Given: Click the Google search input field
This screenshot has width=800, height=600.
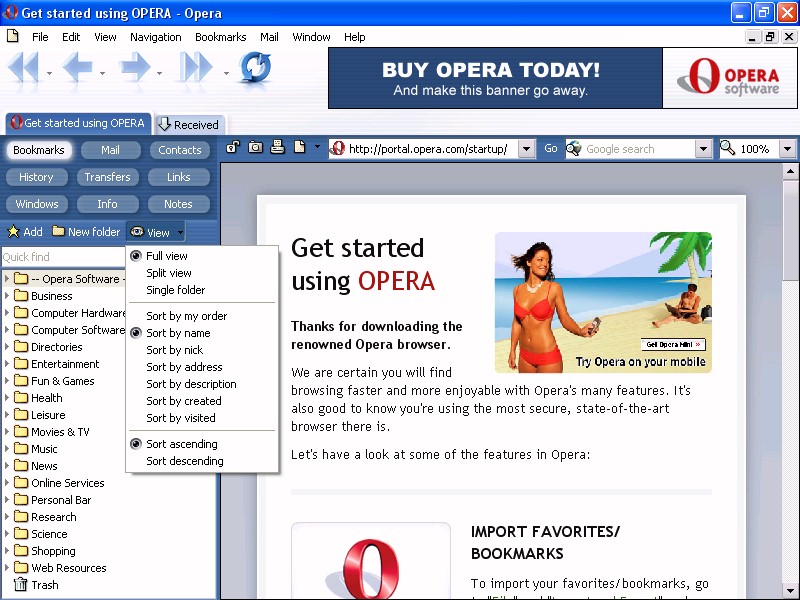Looking at the screenshot, I should [638, 149].
